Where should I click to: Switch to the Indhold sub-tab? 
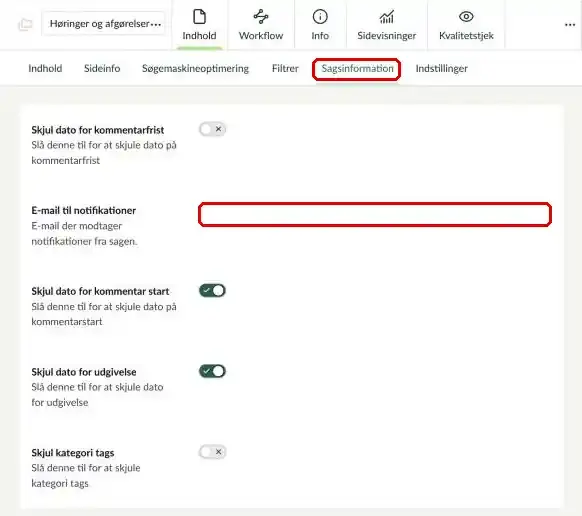point(45,68)
